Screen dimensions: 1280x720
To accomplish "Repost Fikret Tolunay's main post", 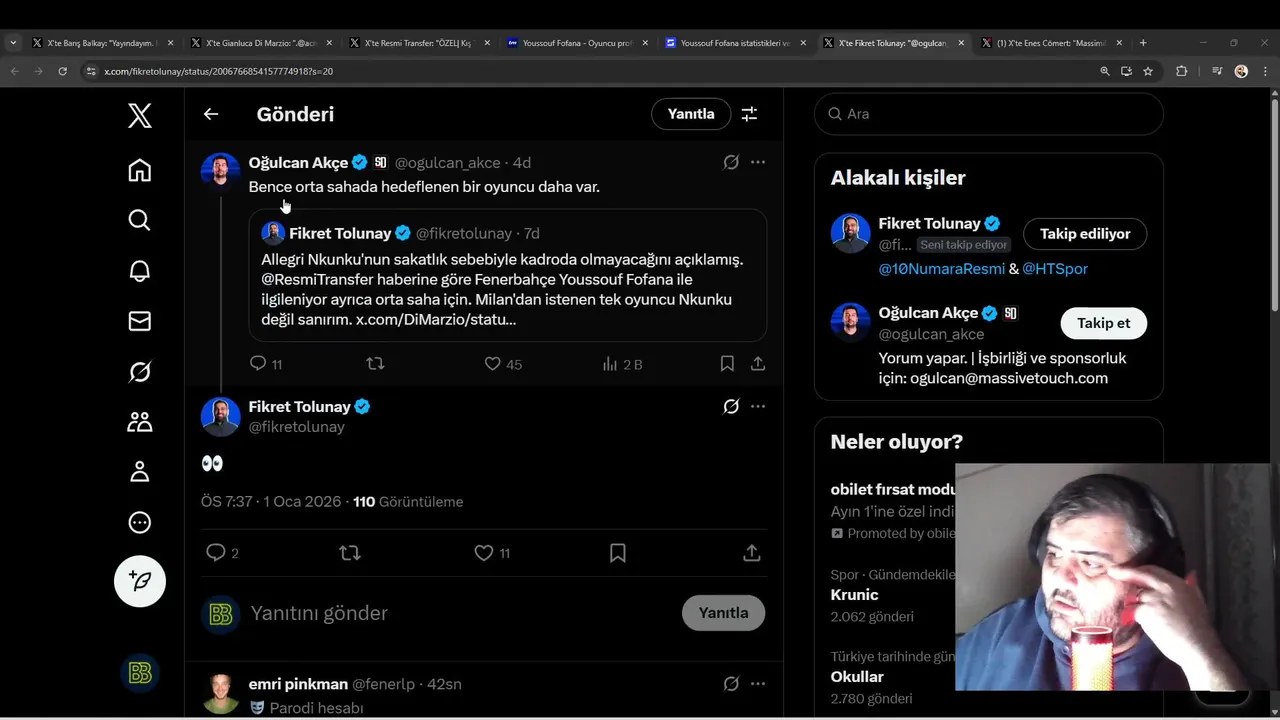I will tap(350, 553).
